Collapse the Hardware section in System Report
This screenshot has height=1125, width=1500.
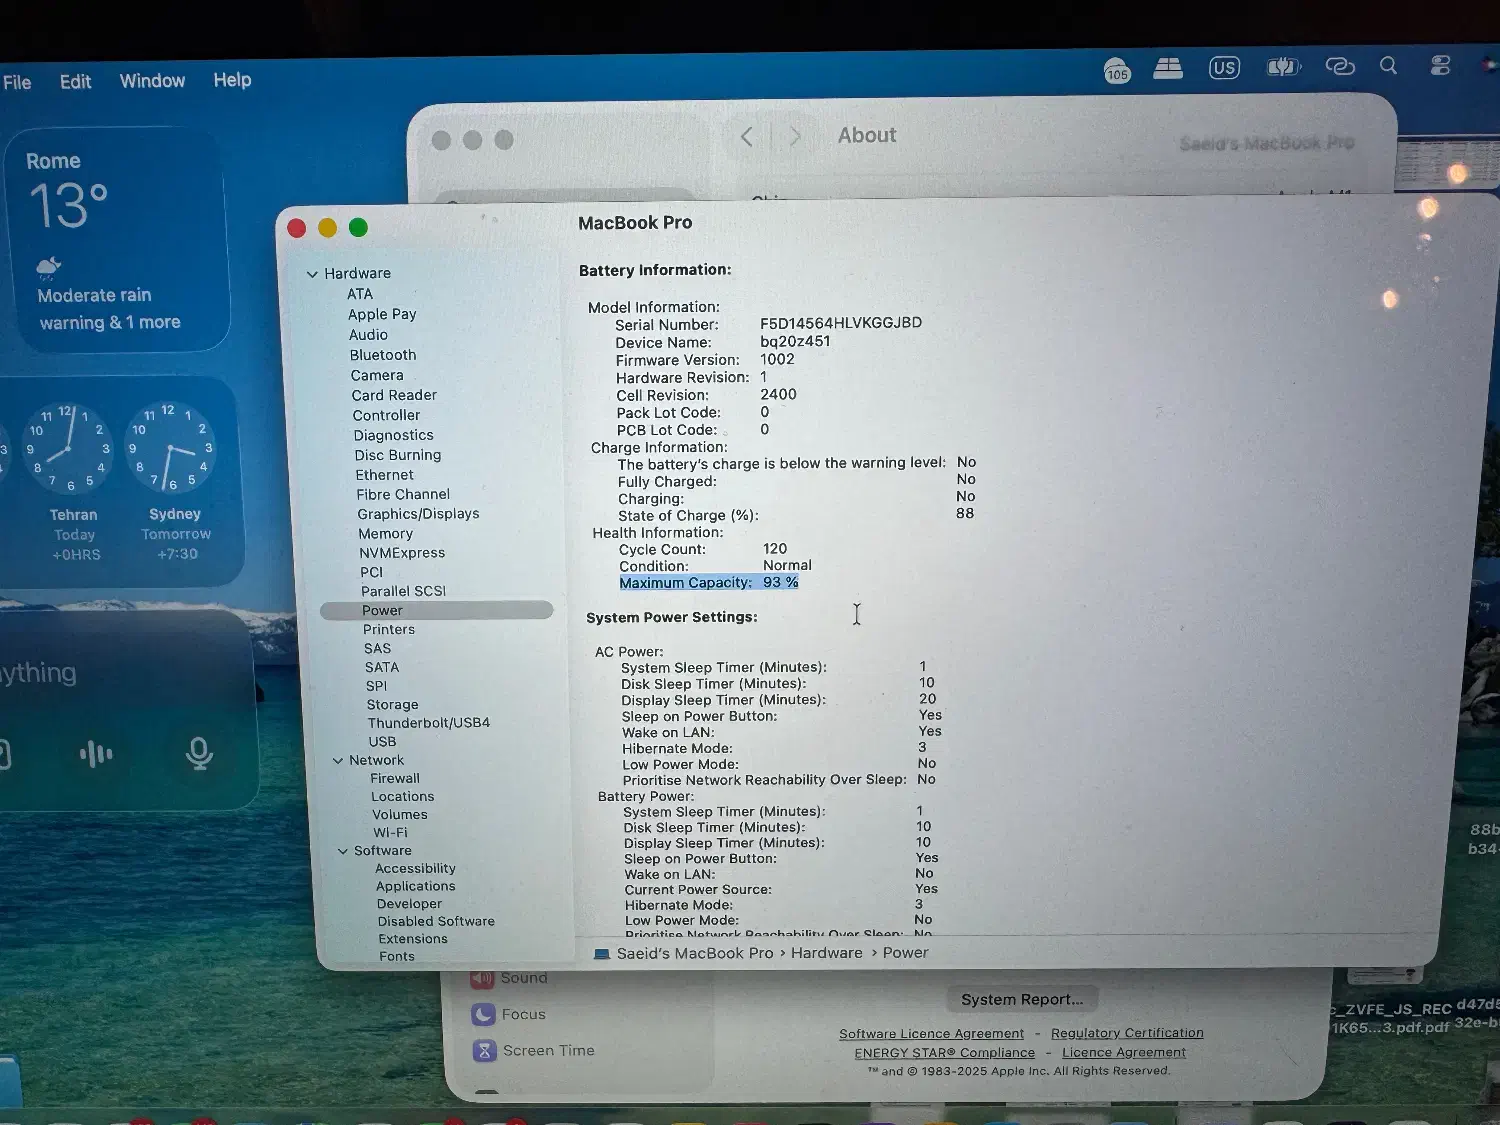[x=312, y=272]
